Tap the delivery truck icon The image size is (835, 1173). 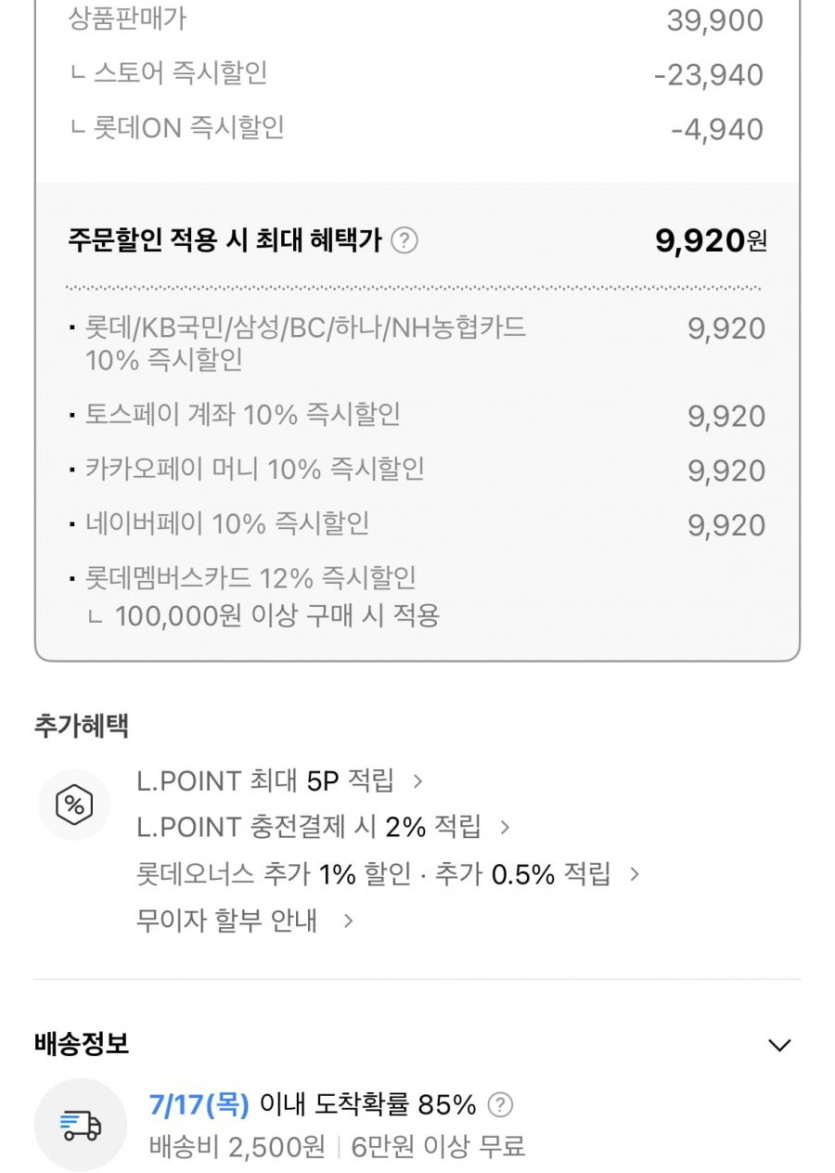tap(80, 1125)
